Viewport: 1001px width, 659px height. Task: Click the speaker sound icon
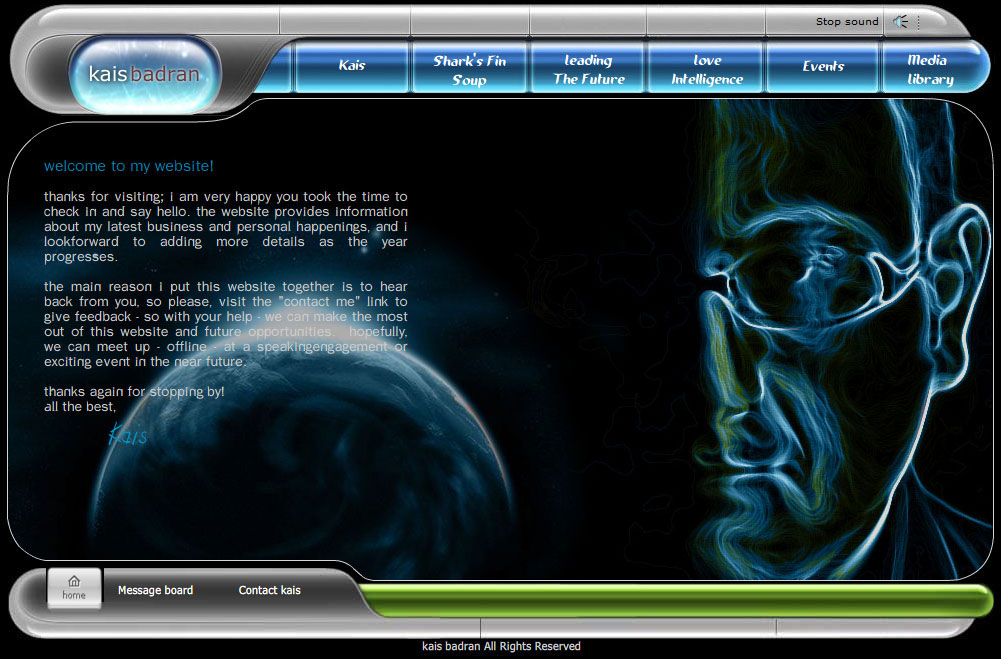[901, 22]
